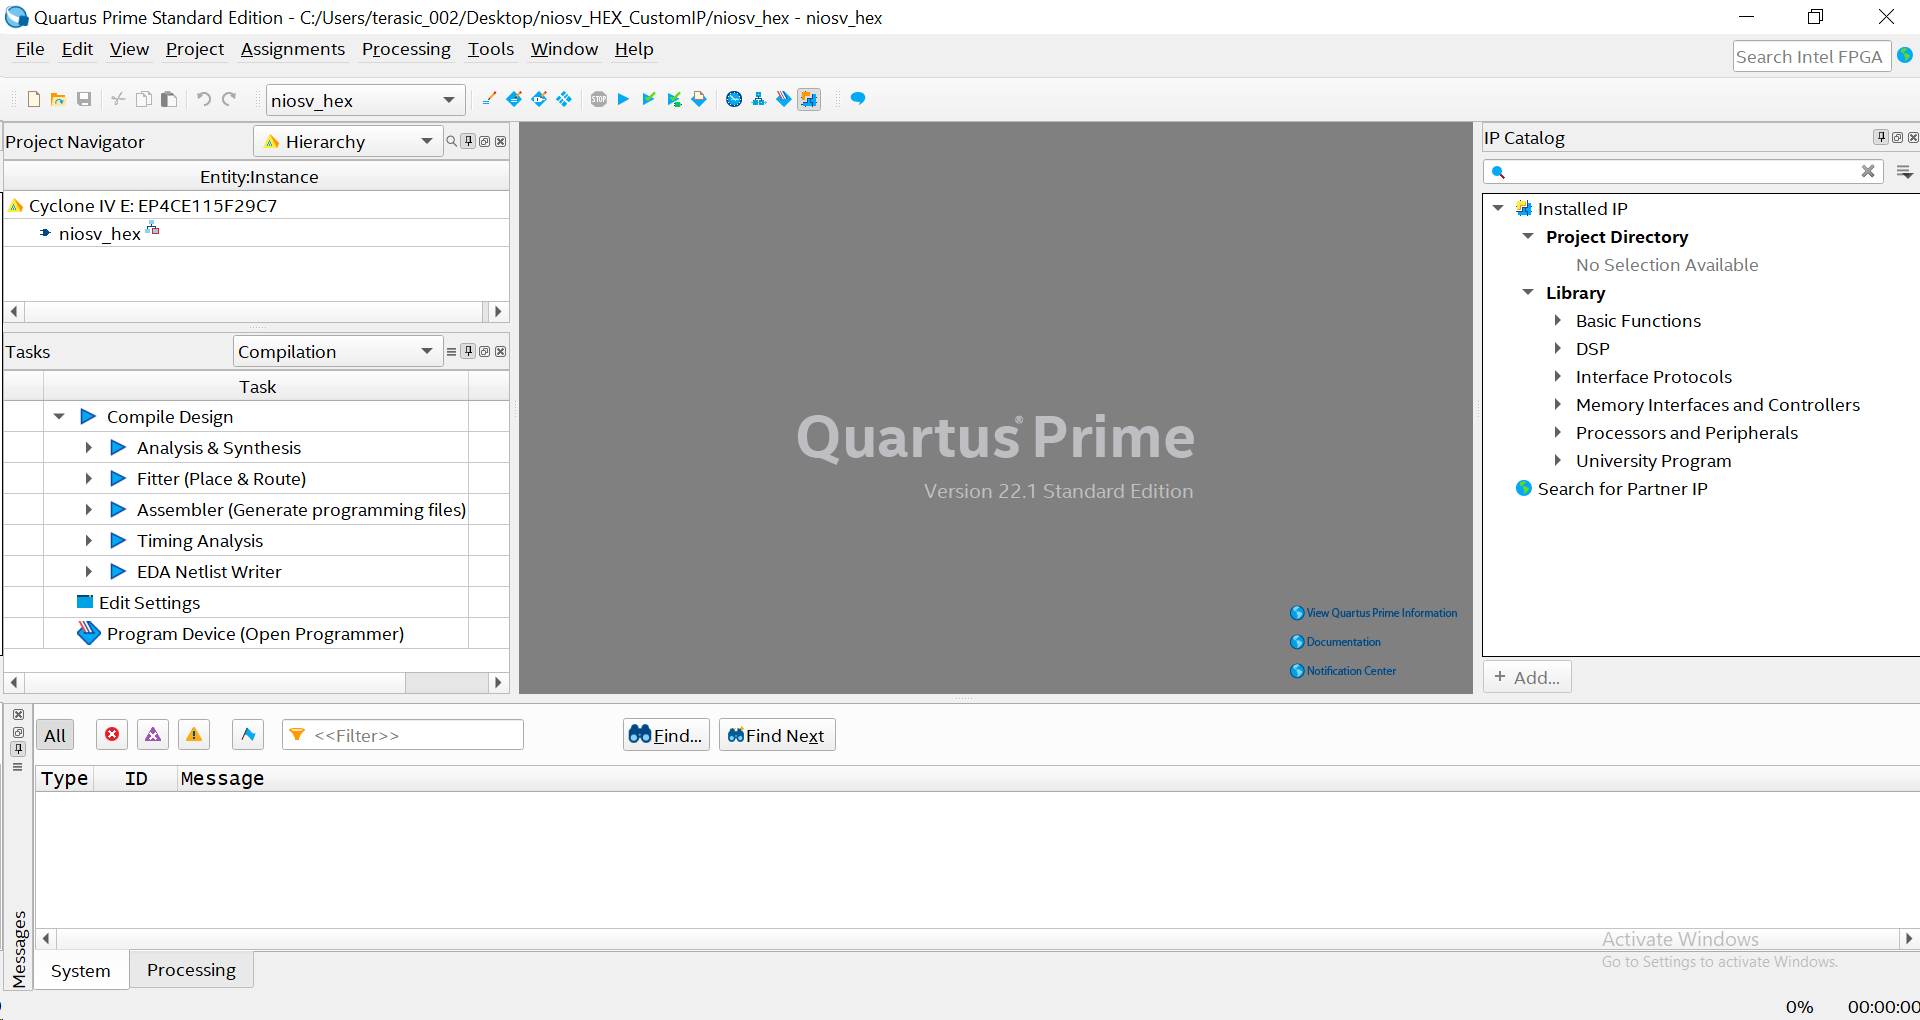Switch to the Processing messages tab
Image resolution: width=1920 pixels, height=1020 pixels.
(191, 970)
